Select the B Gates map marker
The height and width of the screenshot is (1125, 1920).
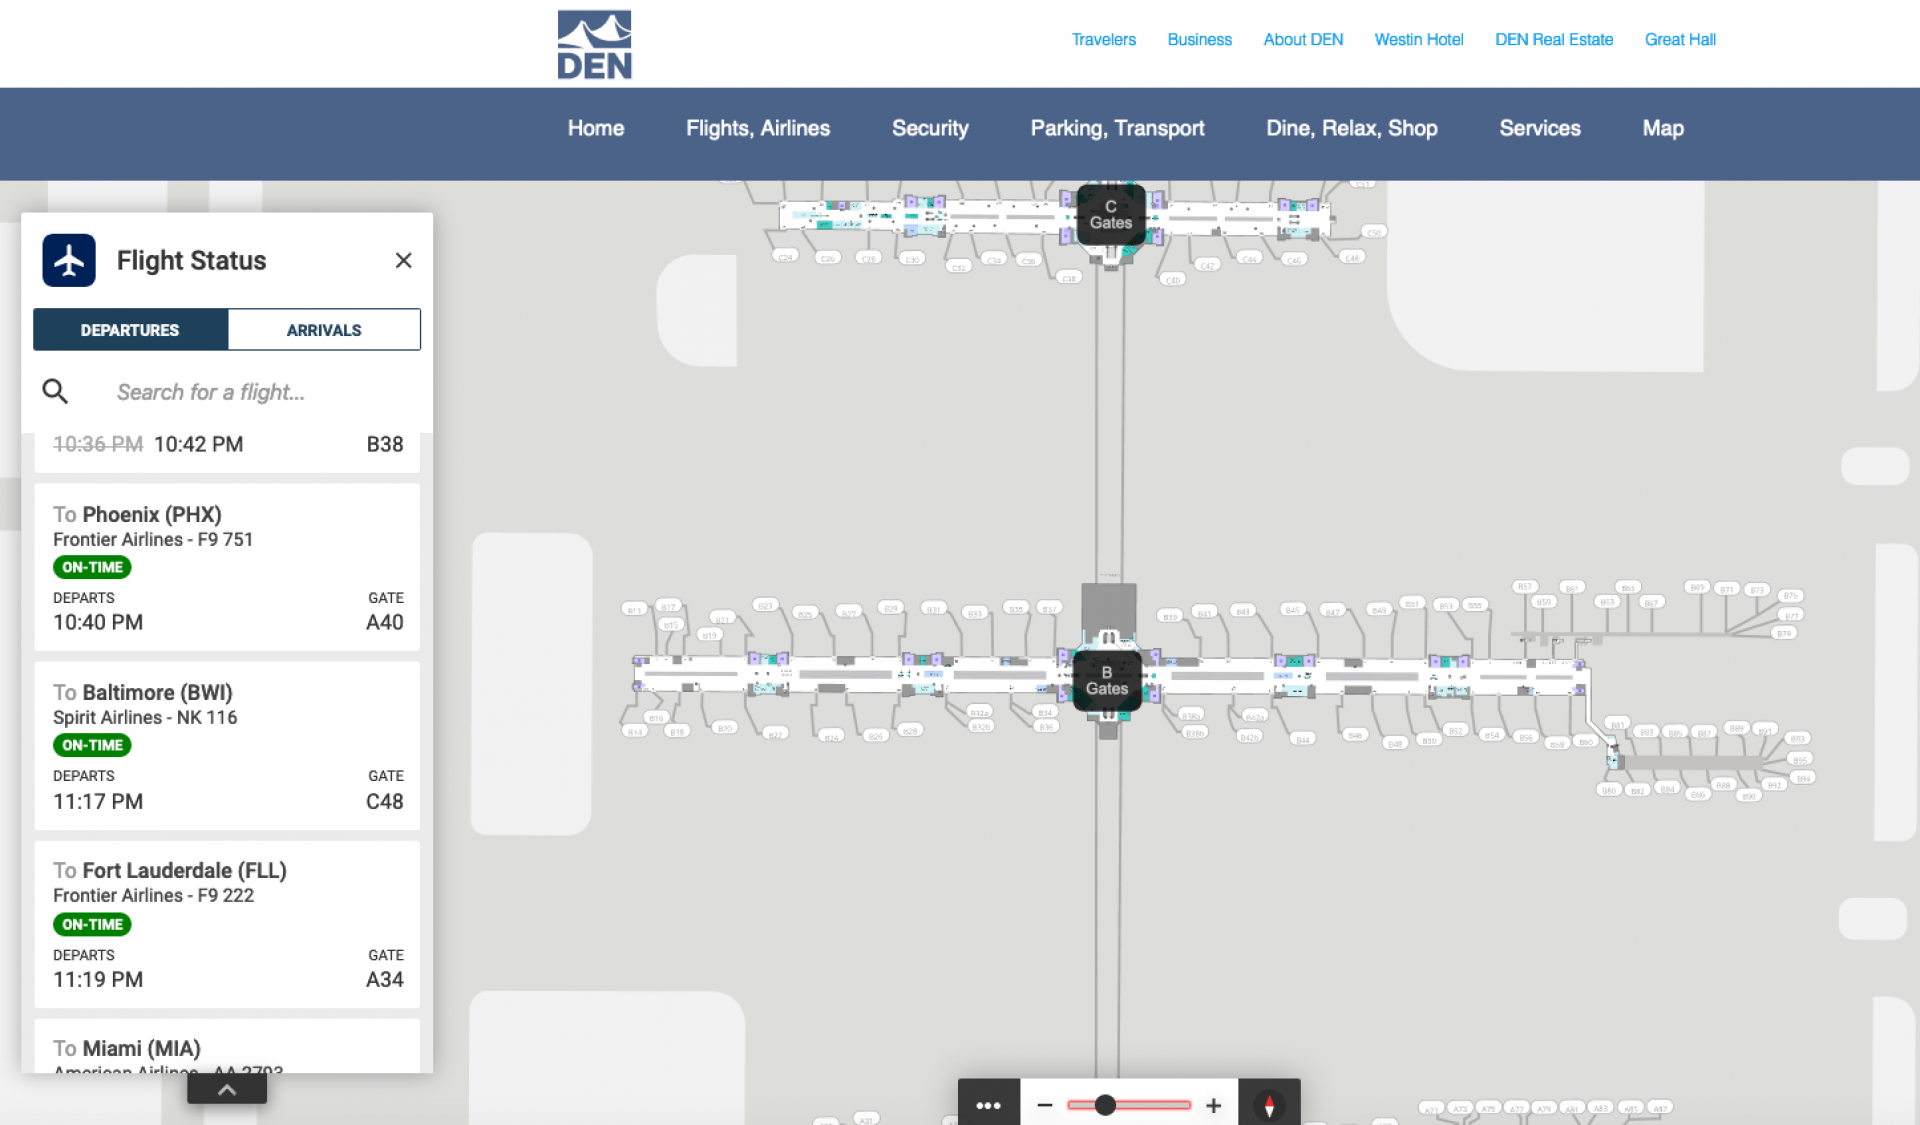tap(1107, 681)
